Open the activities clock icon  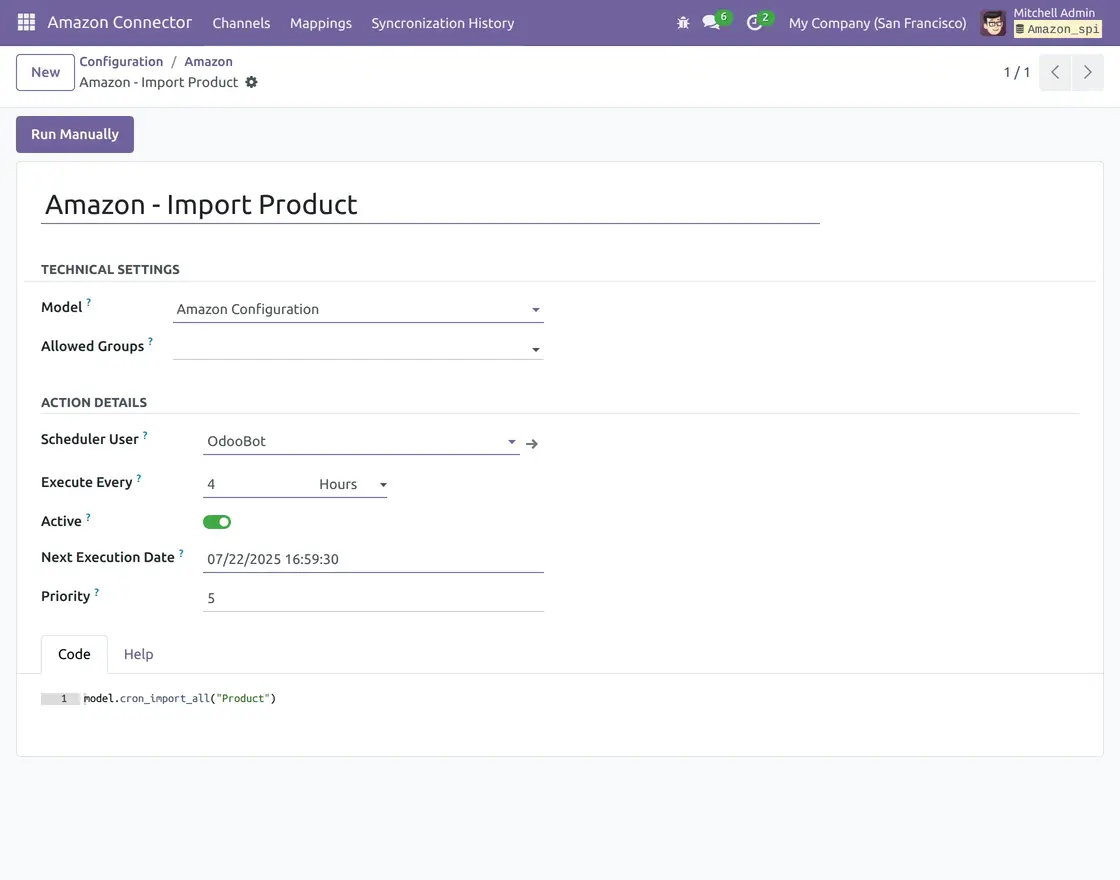click(755, 22)
